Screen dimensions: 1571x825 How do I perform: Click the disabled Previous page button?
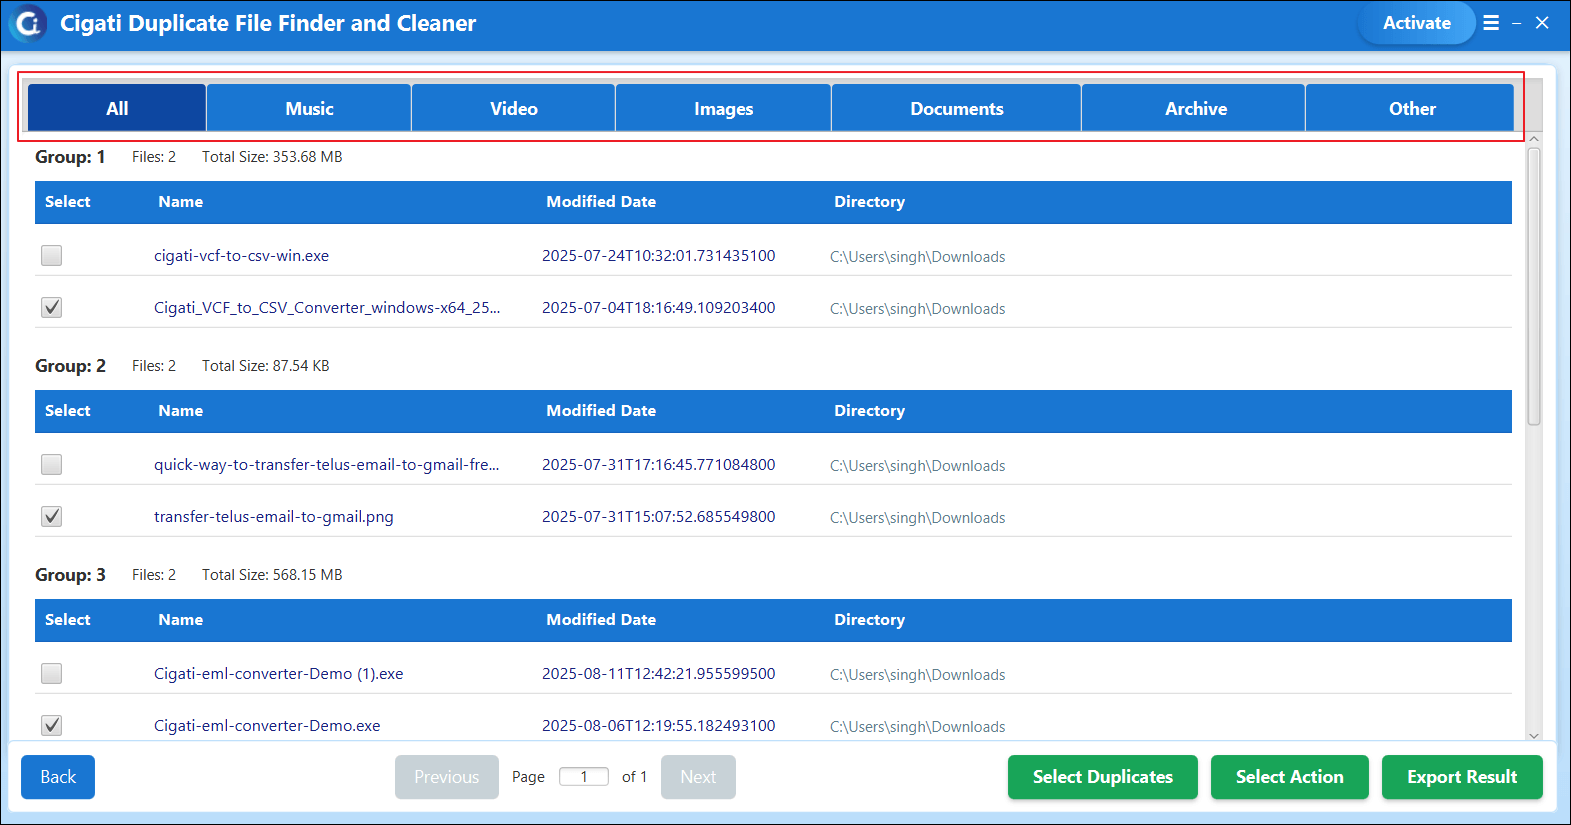pos(447,777)
